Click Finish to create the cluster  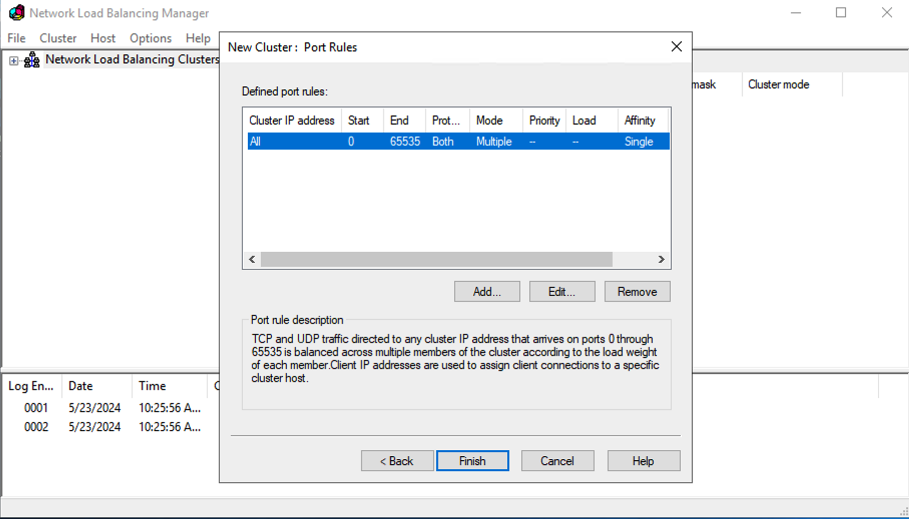tap(472, 461)
